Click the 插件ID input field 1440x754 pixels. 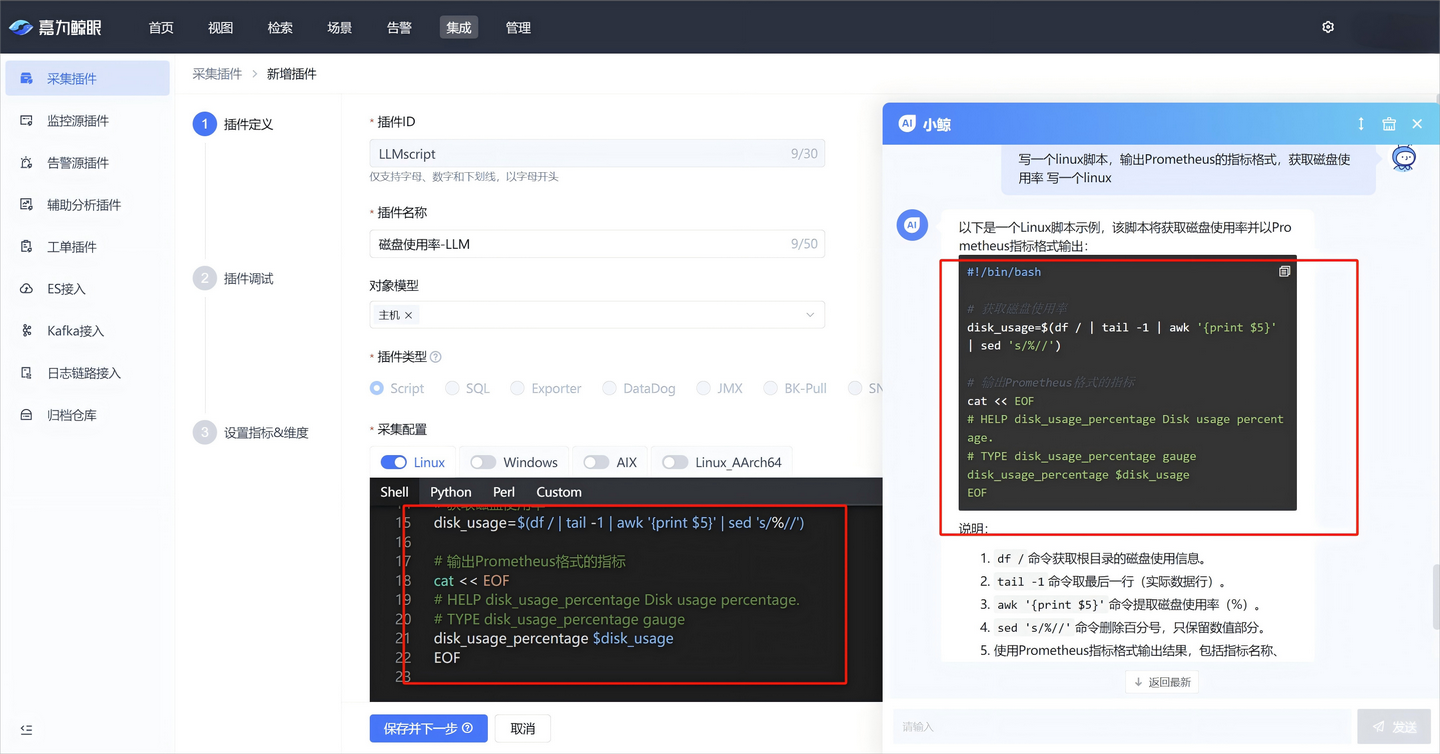click(x=597, y=154)
